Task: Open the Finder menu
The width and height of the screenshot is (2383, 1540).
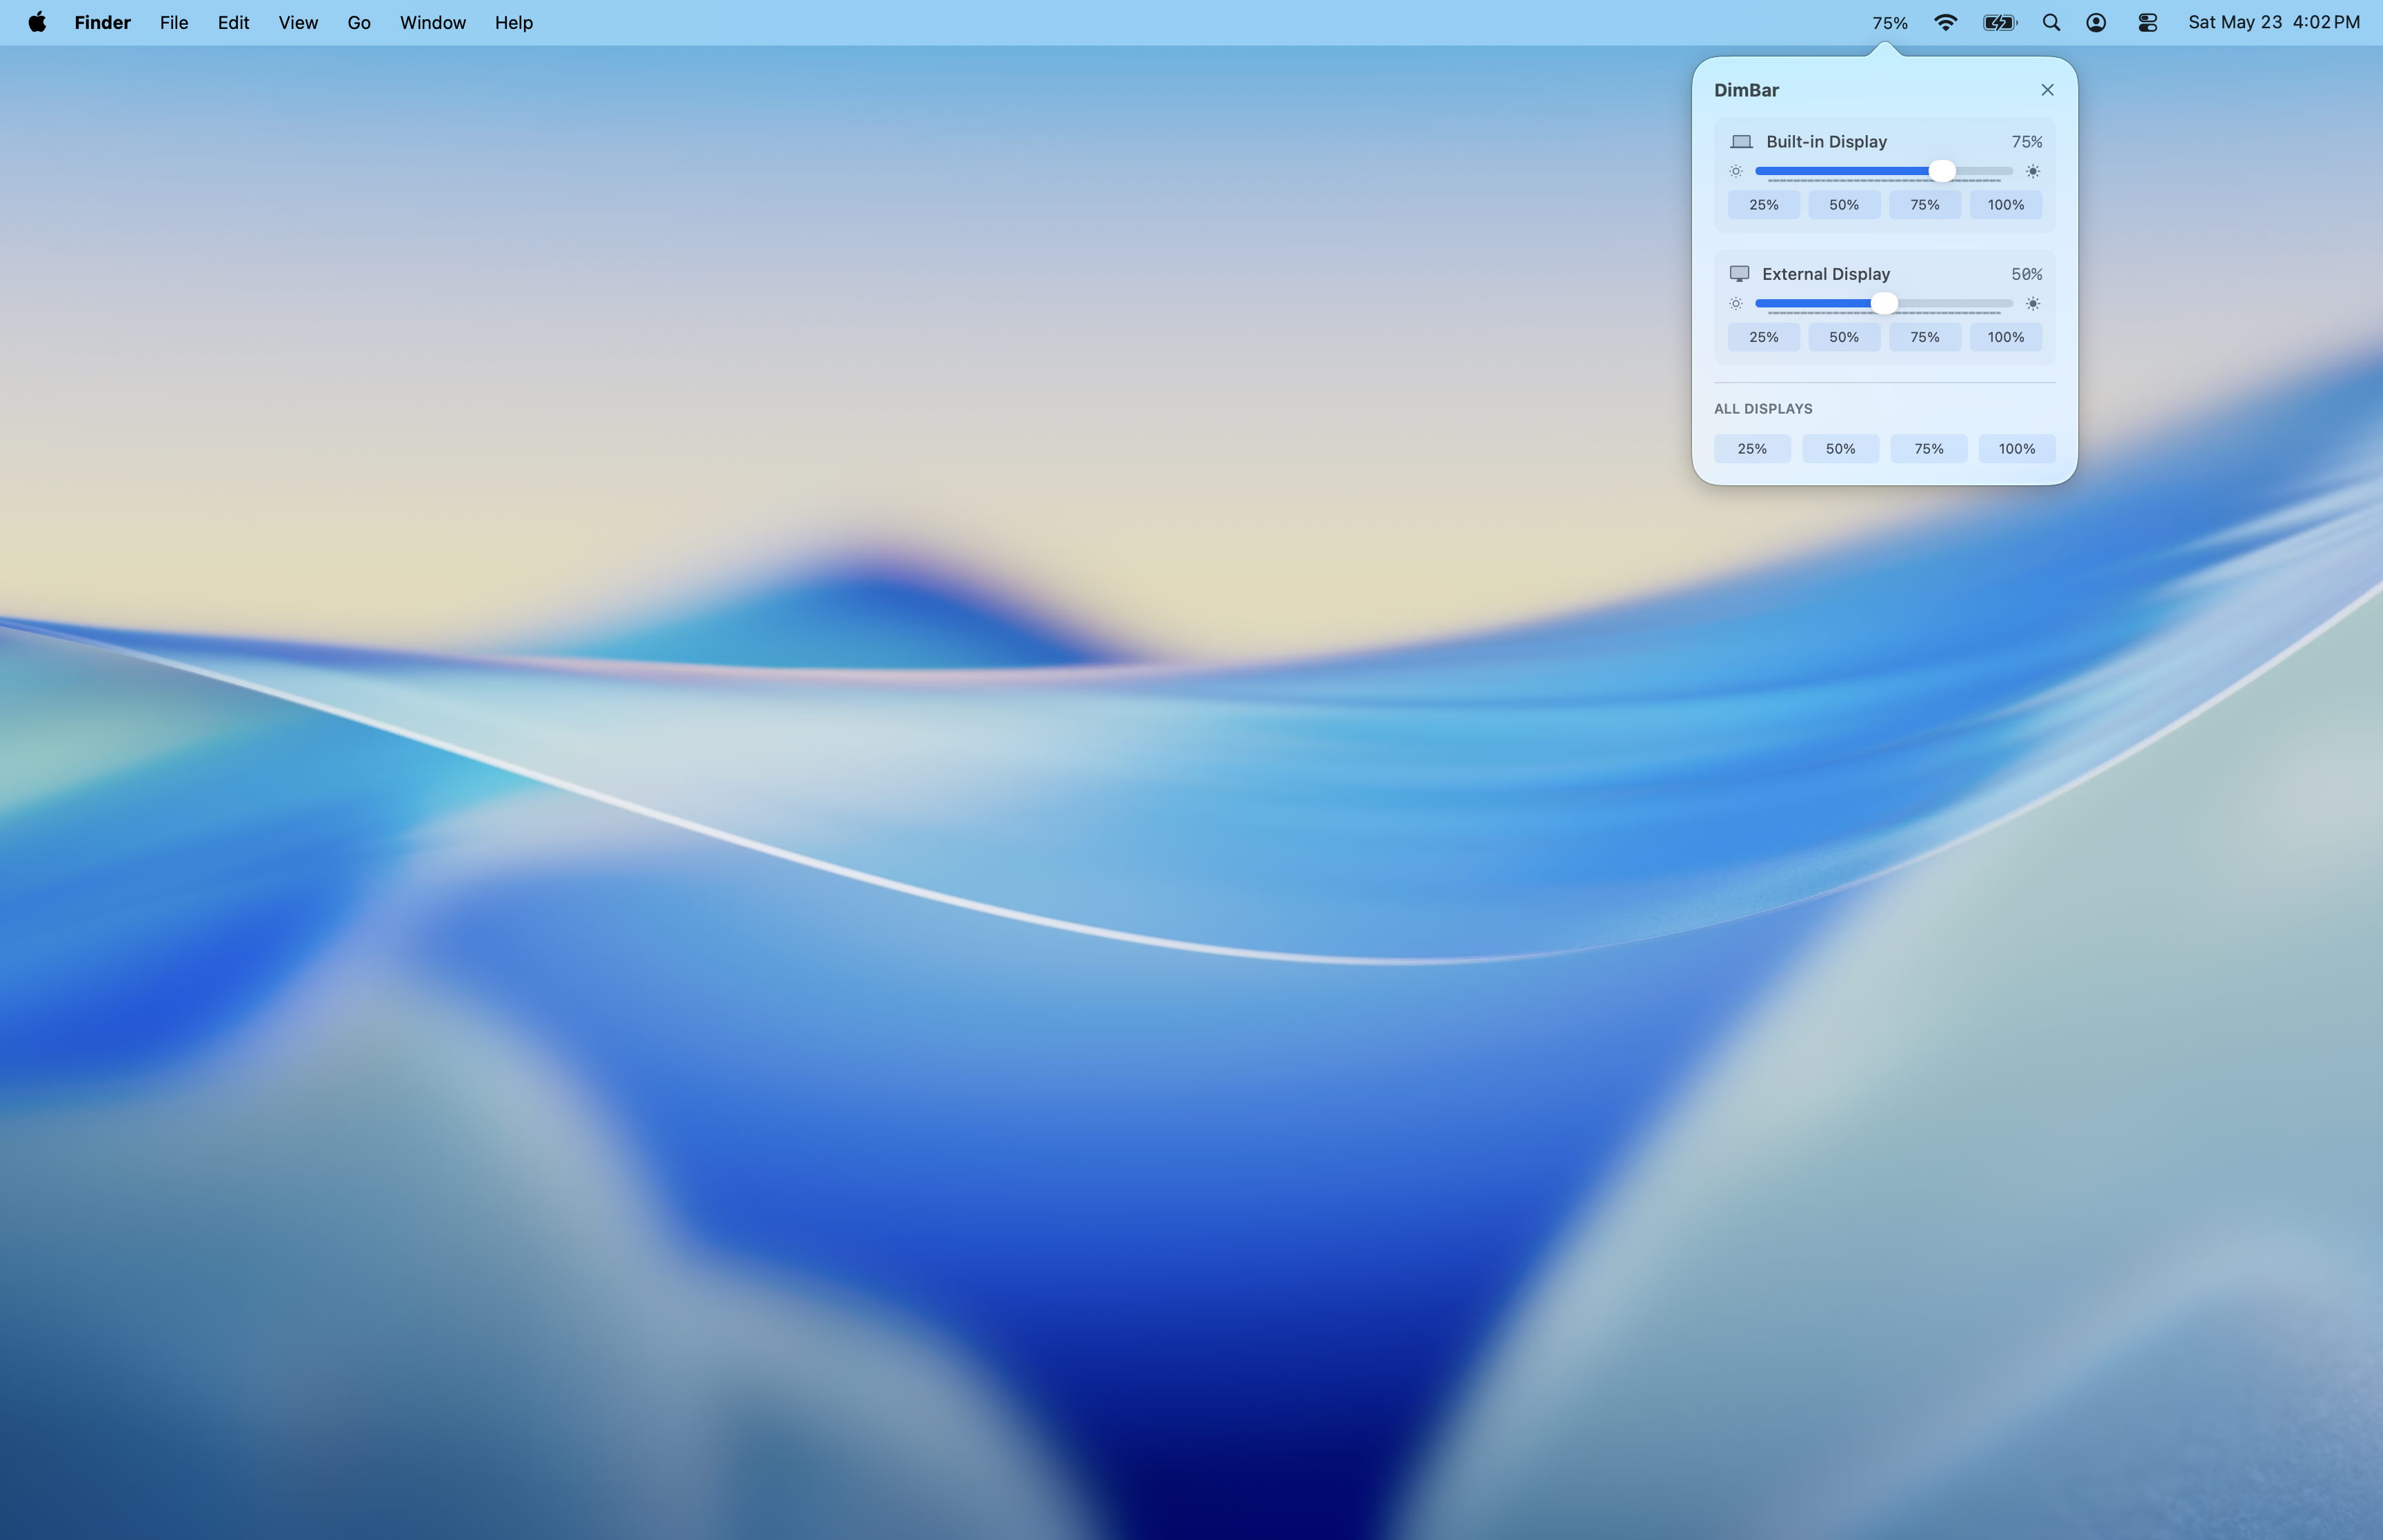Action: tap(102, 22)
